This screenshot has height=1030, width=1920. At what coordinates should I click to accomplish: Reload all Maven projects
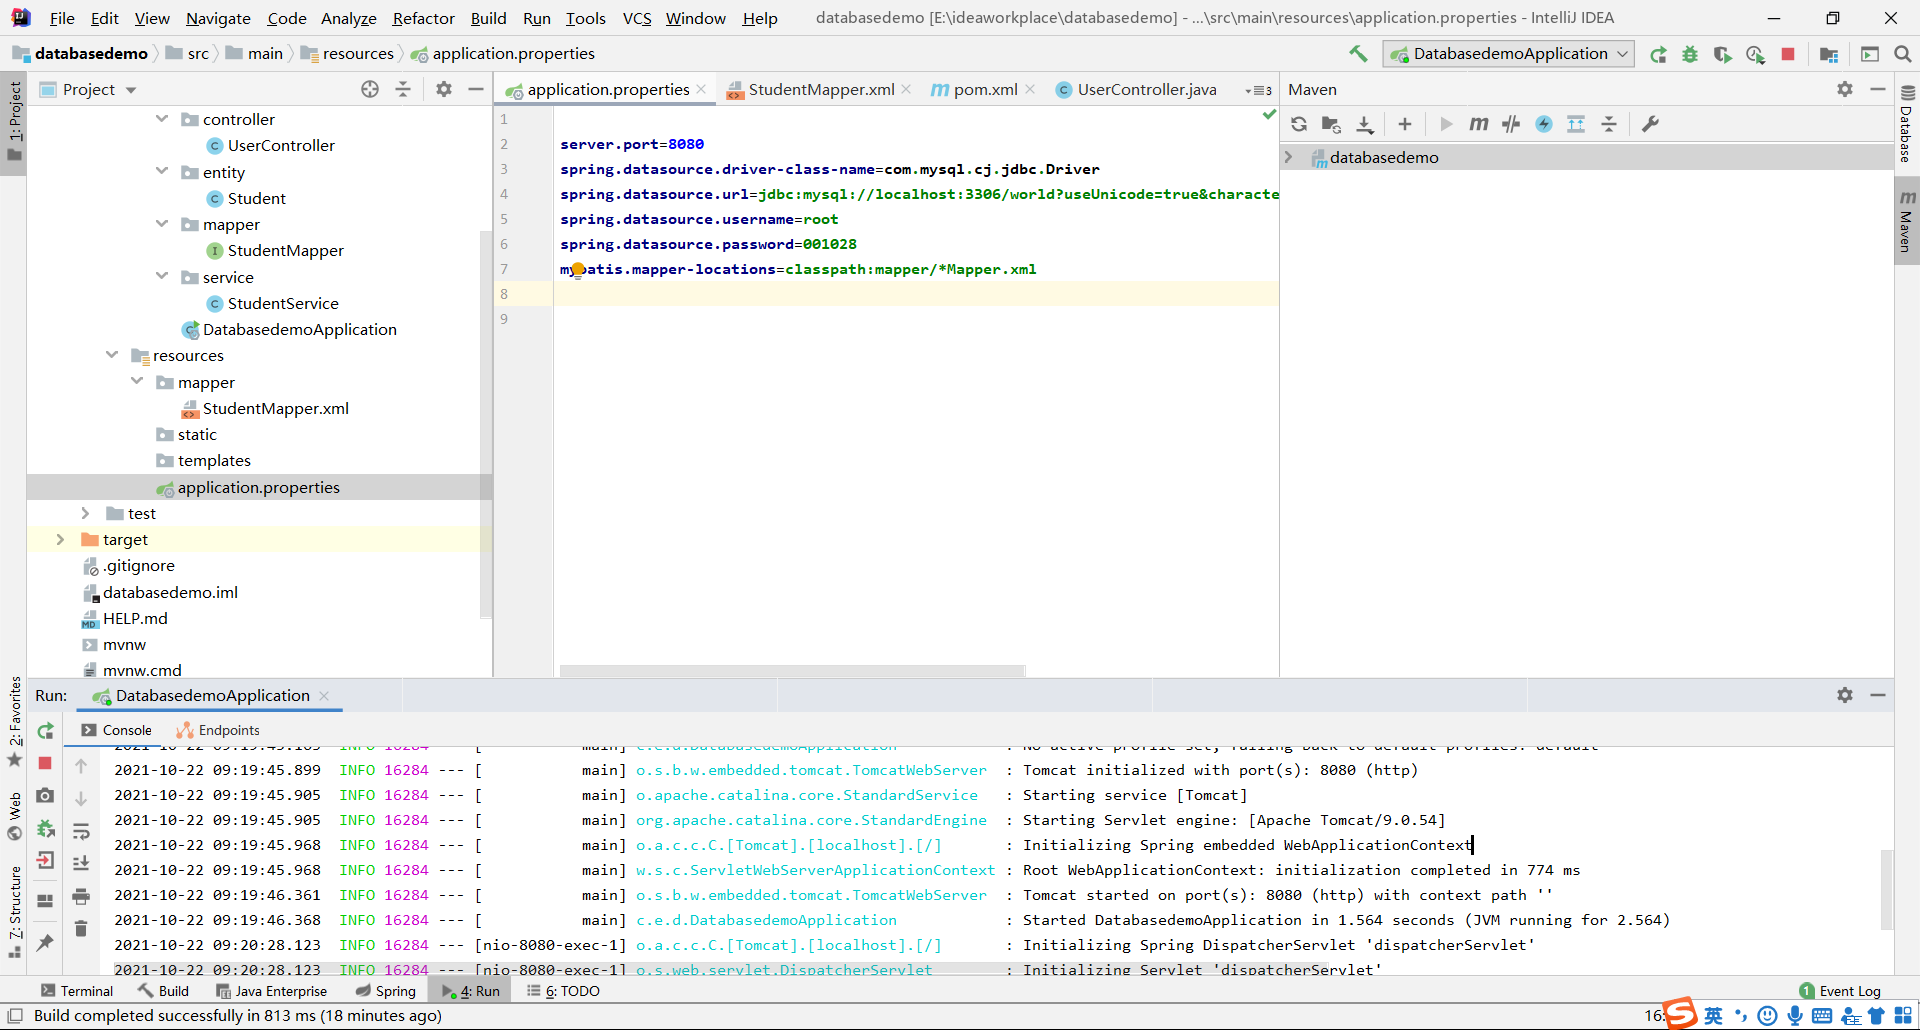(1298, 124)
